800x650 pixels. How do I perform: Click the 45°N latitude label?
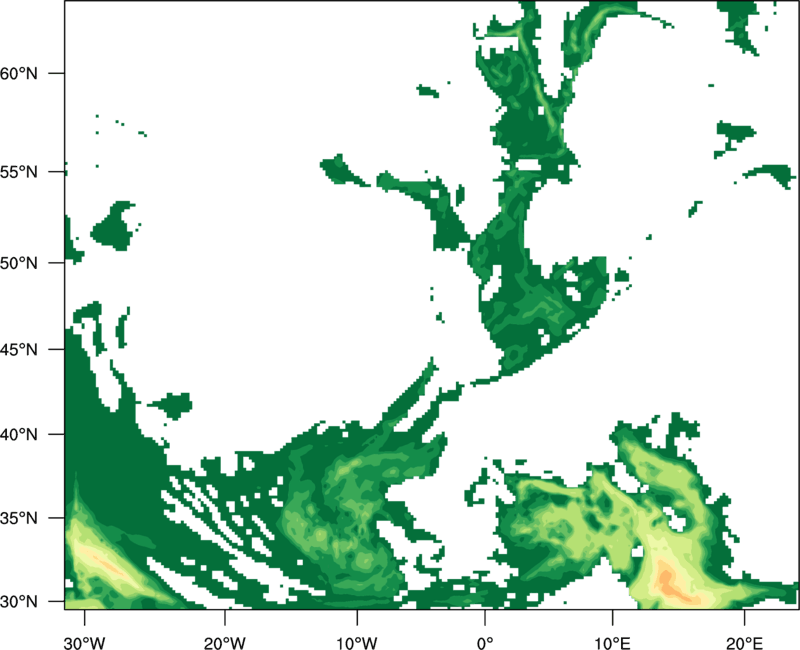(19, 349)
